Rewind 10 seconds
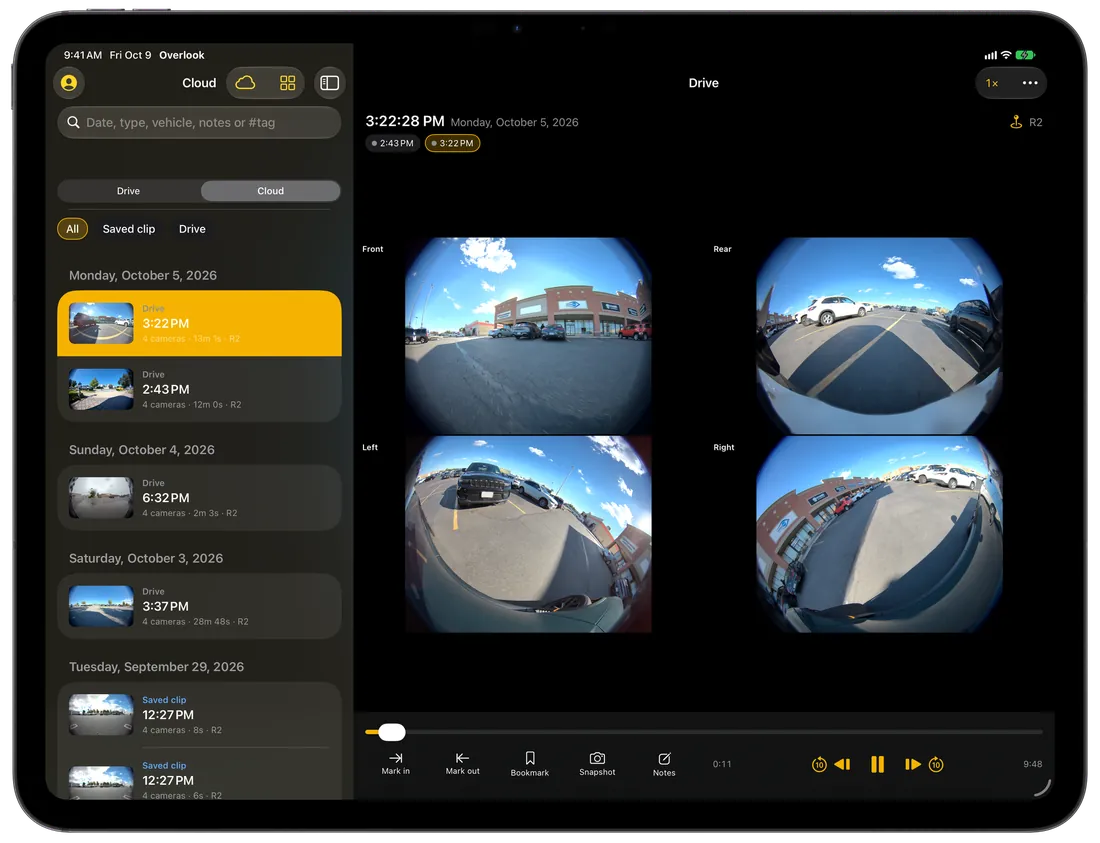Image resolution: width=1100 pixels, height=843 pixels. point(819,764)
